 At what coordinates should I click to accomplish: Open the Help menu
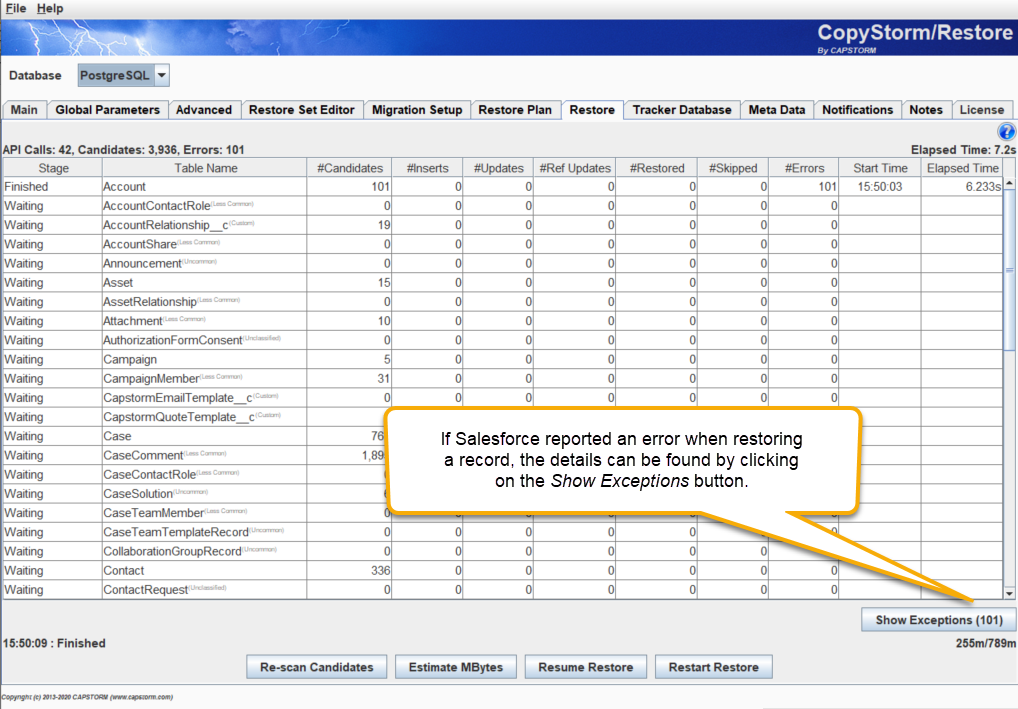50,8
